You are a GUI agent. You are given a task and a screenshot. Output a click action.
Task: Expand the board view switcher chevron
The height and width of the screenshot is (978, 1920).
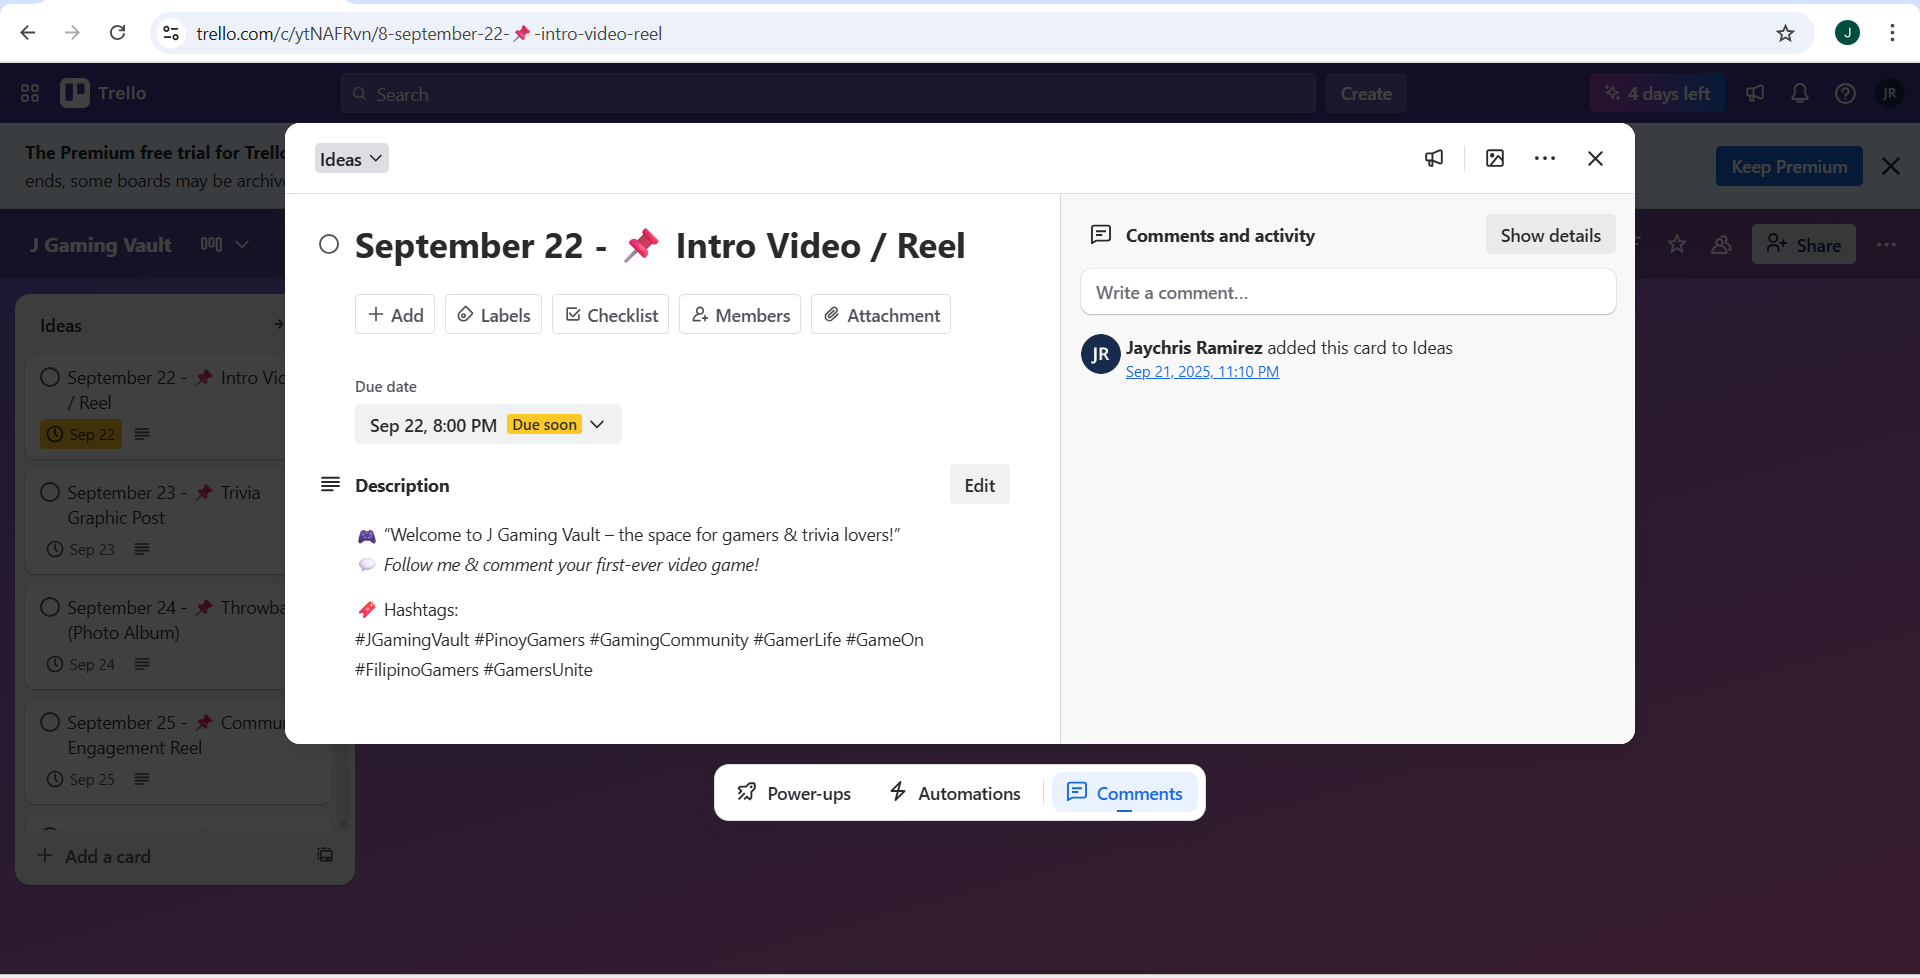pos(242,245)
